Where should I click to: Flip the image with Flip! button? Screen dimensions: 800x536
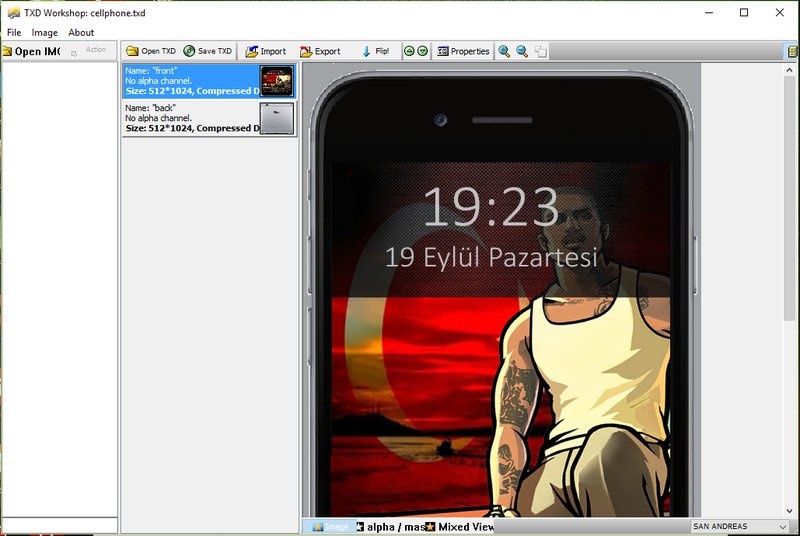click(x=376, y=51)
